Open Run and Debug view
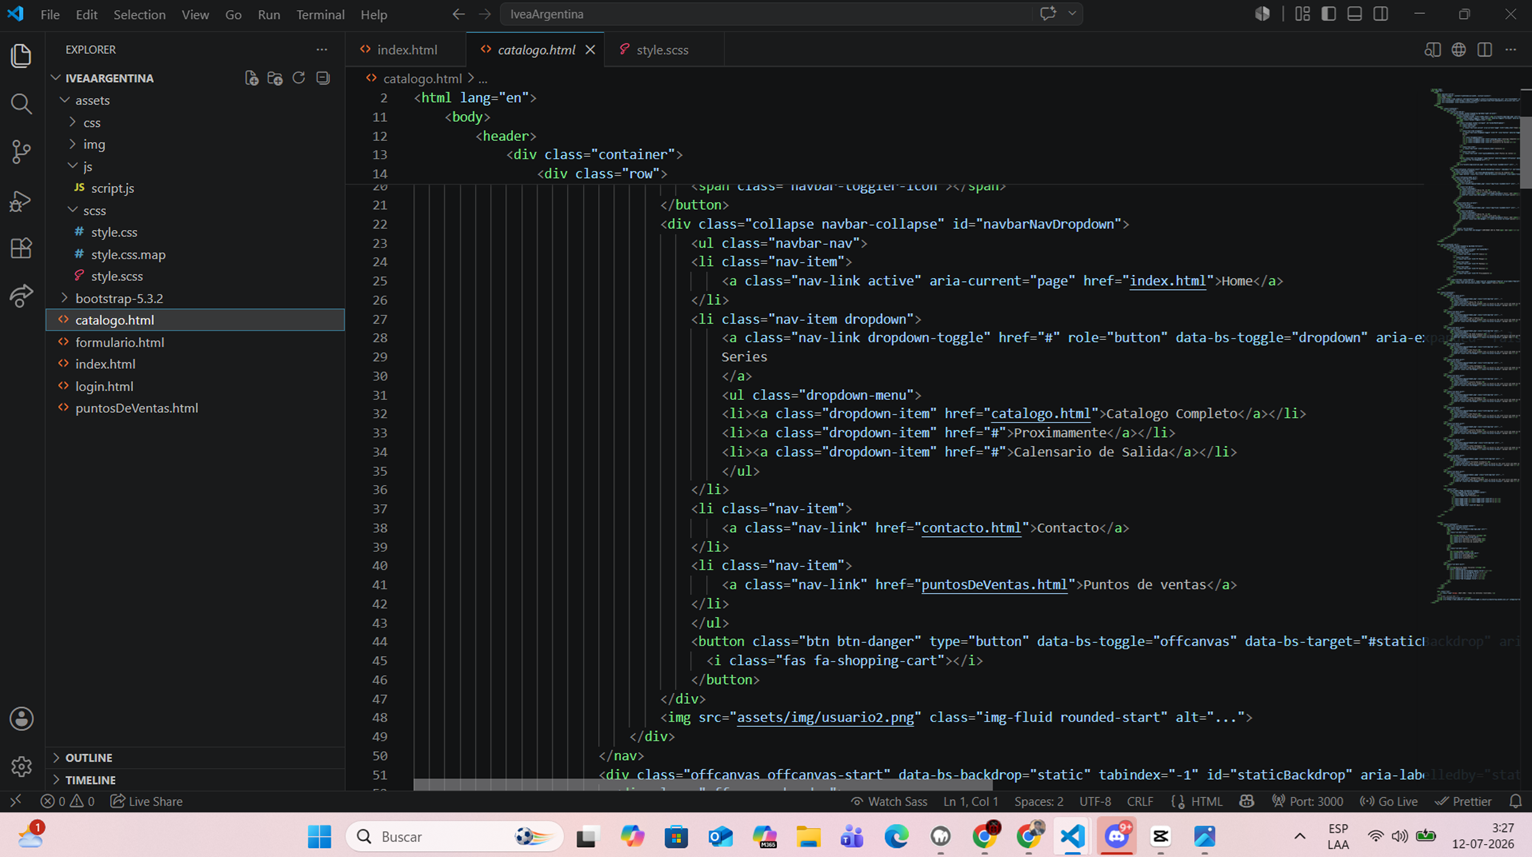1532x857 pixels. (x=21, y=200)
